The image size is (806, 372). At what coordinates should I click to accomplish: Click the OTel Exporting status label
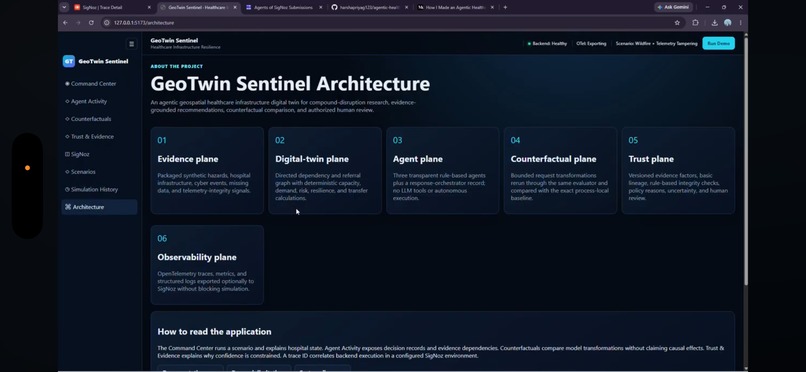click(x=591, y=44)
